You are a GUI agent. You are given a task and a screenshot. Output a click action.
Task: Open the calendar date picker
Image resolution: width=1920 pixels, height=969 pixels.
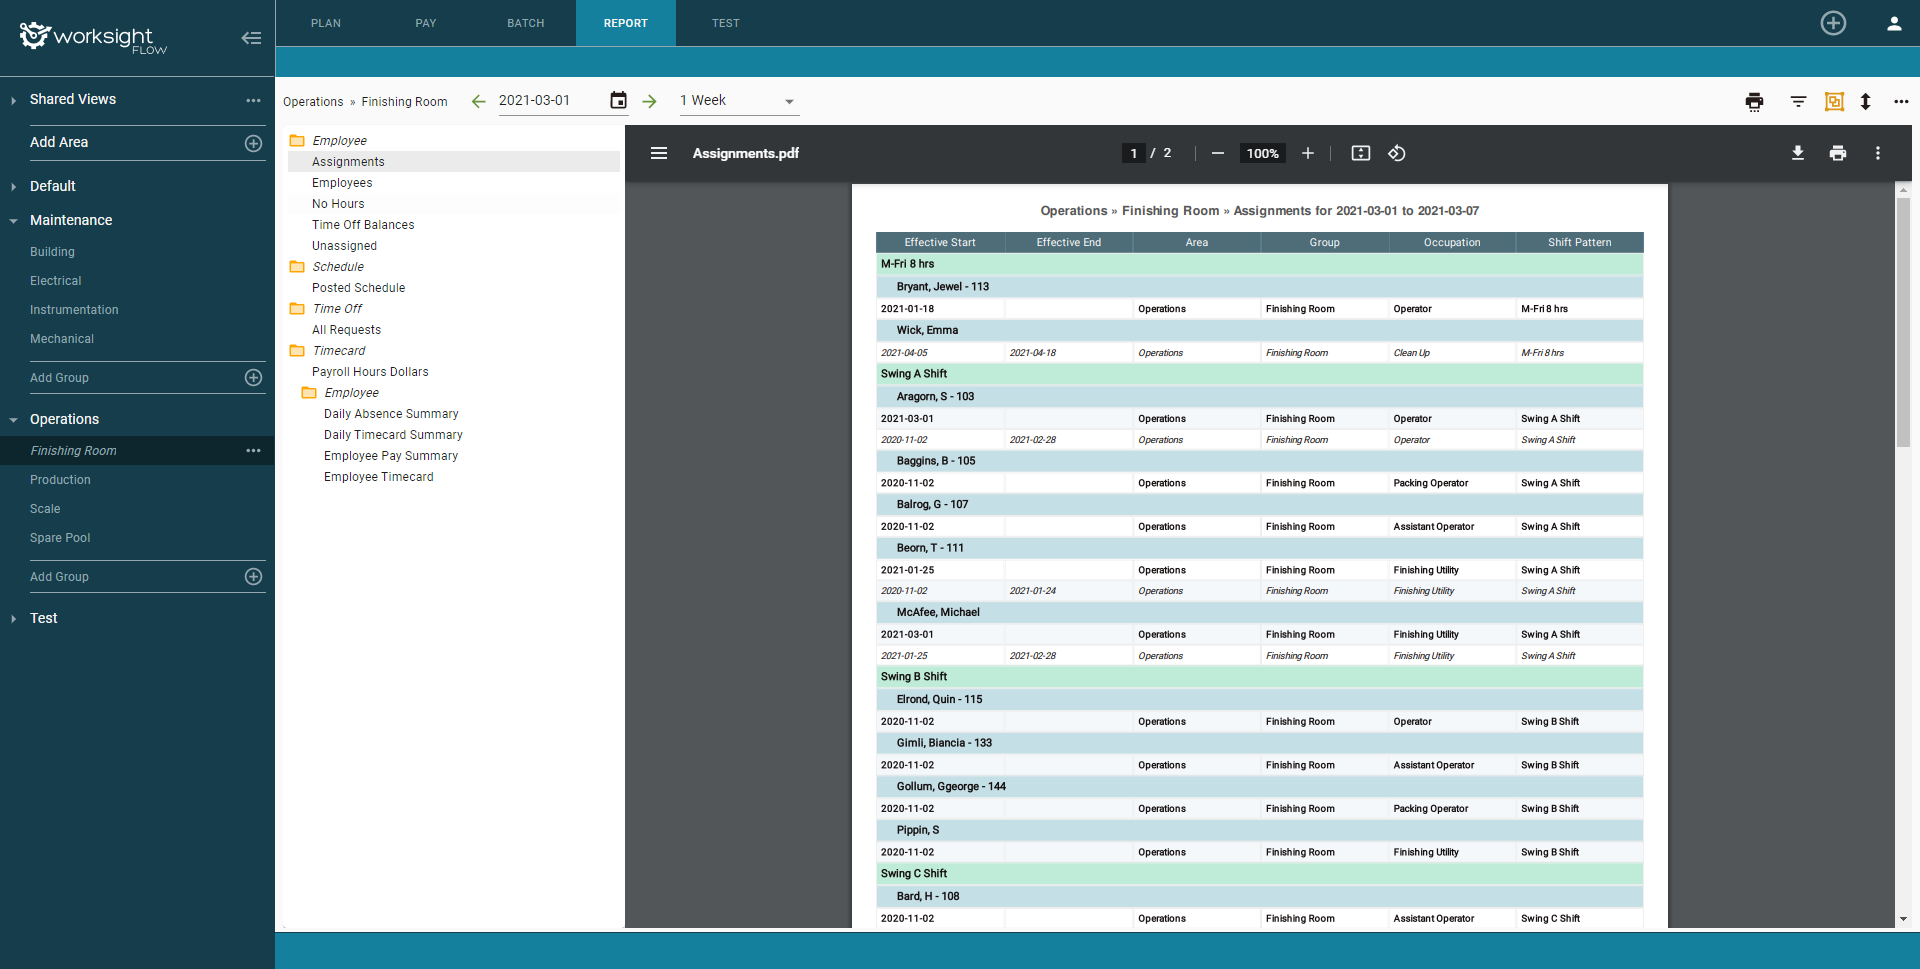click(x=618, y=101)
